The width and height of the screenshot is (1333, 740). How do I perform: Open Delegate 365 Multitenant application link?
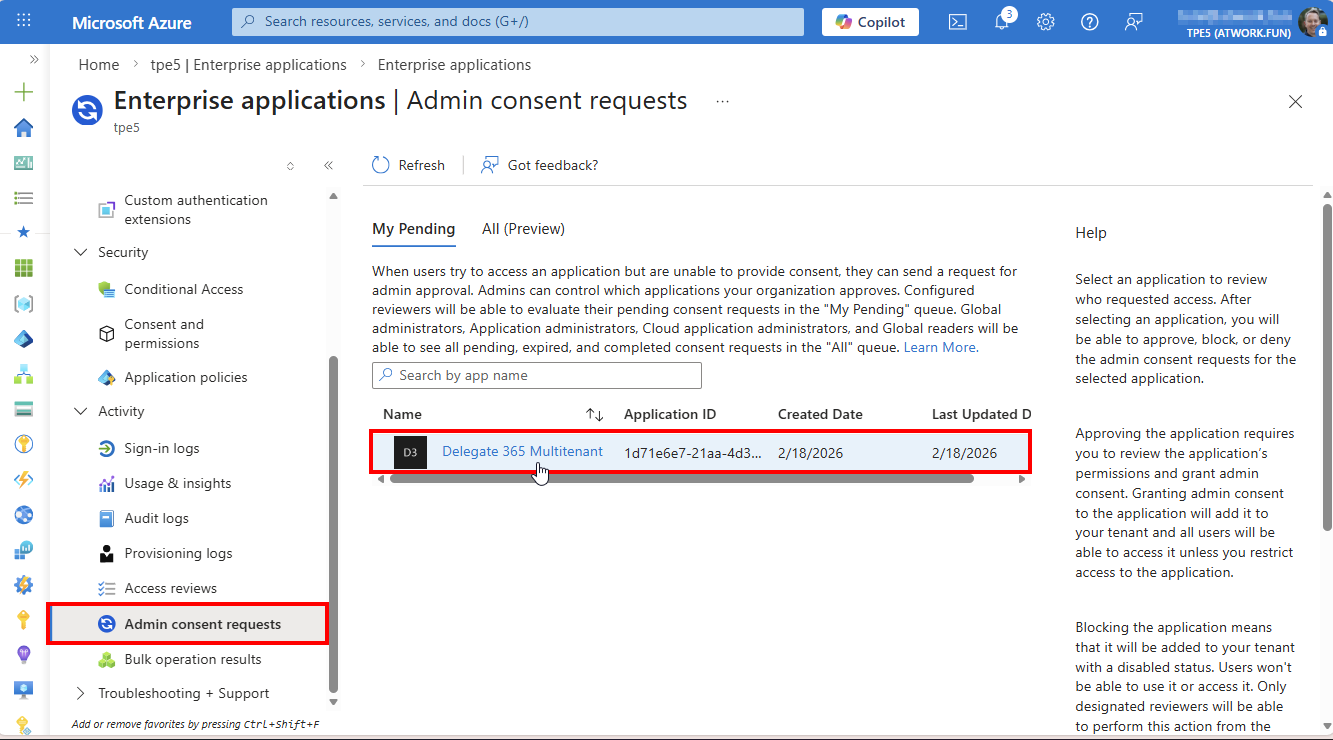(x=522, y=451)
